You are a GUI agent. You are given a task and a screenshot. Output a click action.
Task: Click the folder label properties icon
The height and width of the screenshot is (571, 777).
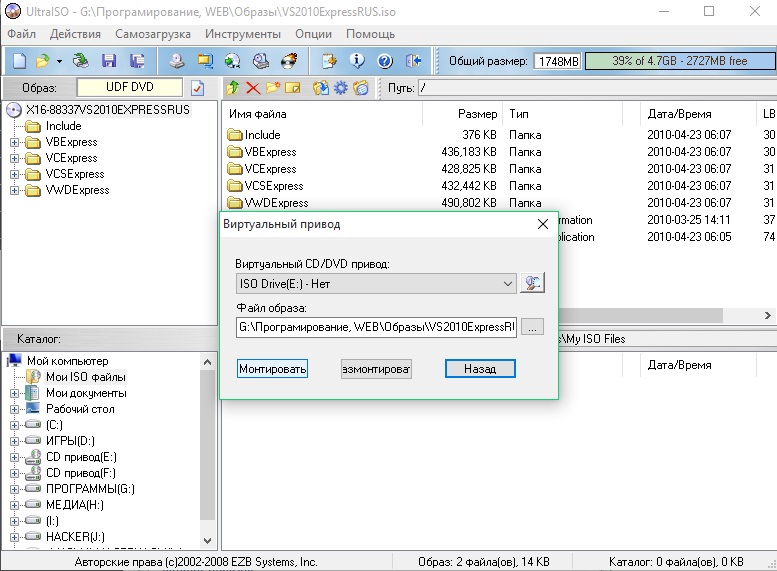361,88
